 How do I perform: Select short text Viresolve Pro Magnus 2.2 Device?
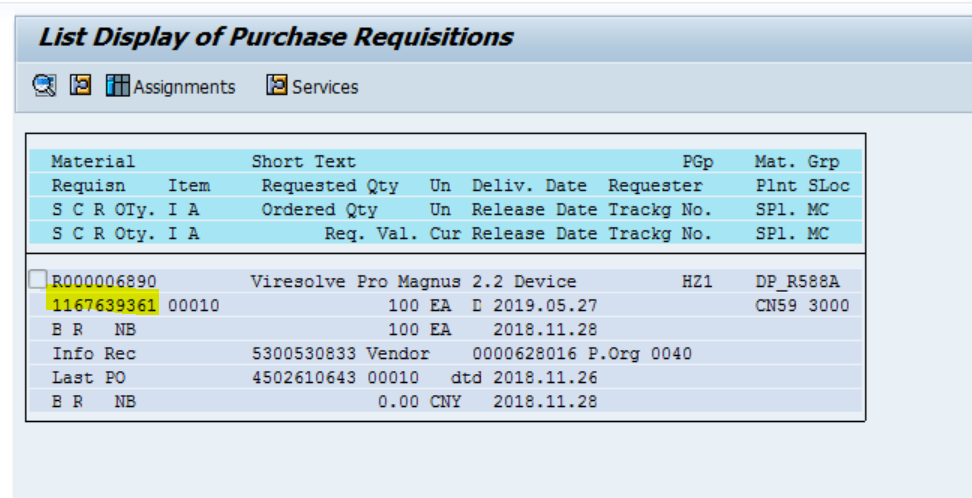pos(413,282)
